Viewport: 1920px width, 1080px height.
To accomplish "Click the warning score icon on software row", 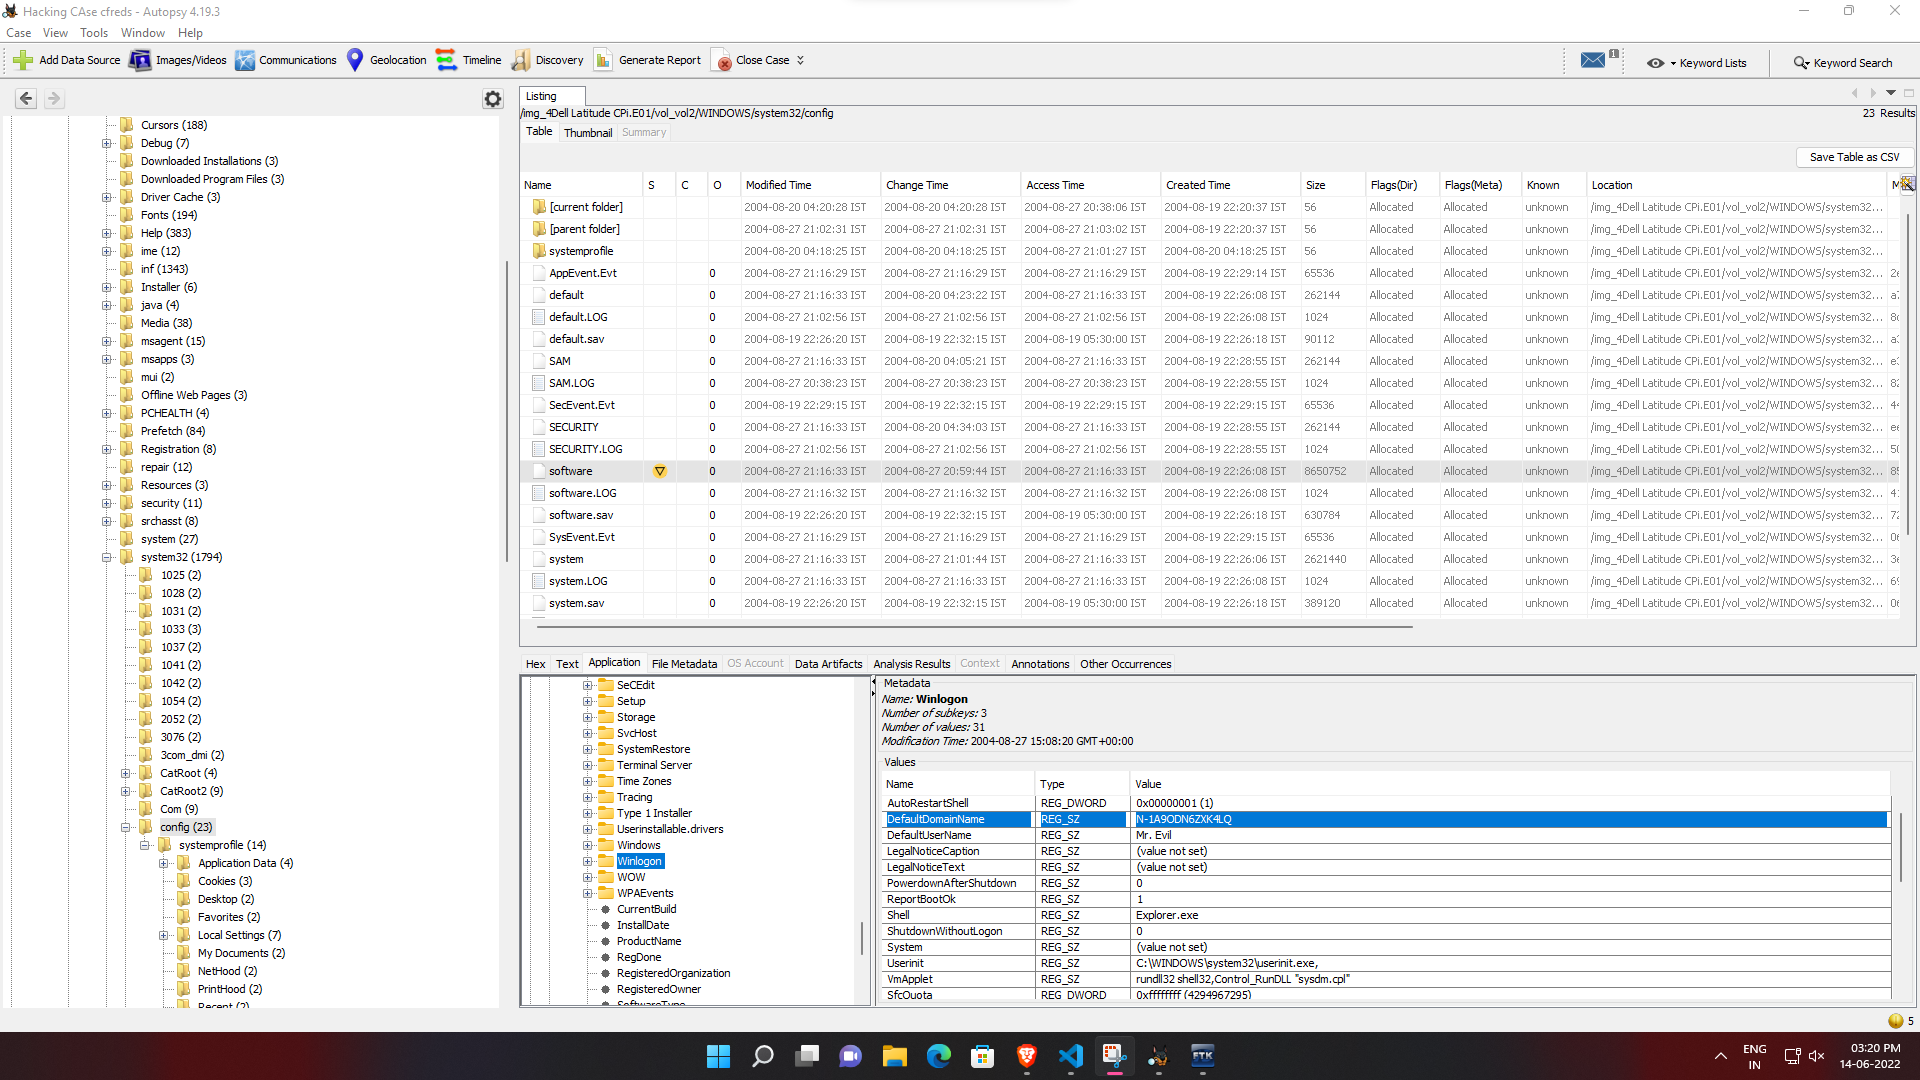I will [659, 471].
